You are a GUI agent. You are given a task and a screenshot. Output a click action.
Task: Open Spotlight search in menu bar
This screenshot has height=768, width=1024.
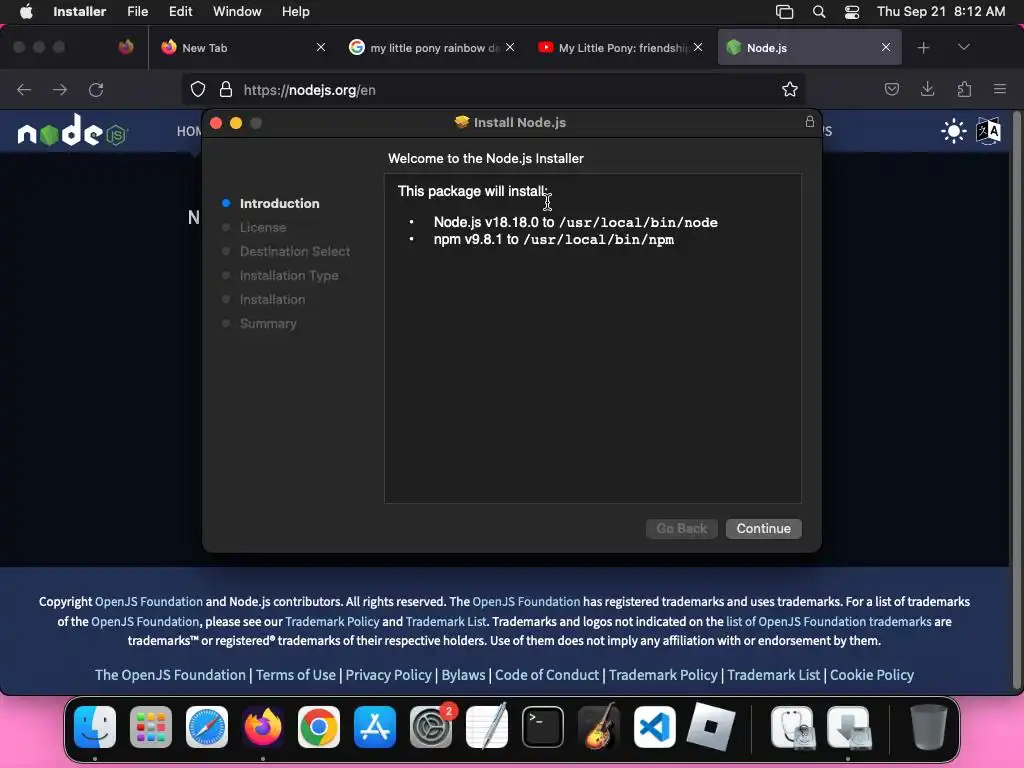click(819, 12)
